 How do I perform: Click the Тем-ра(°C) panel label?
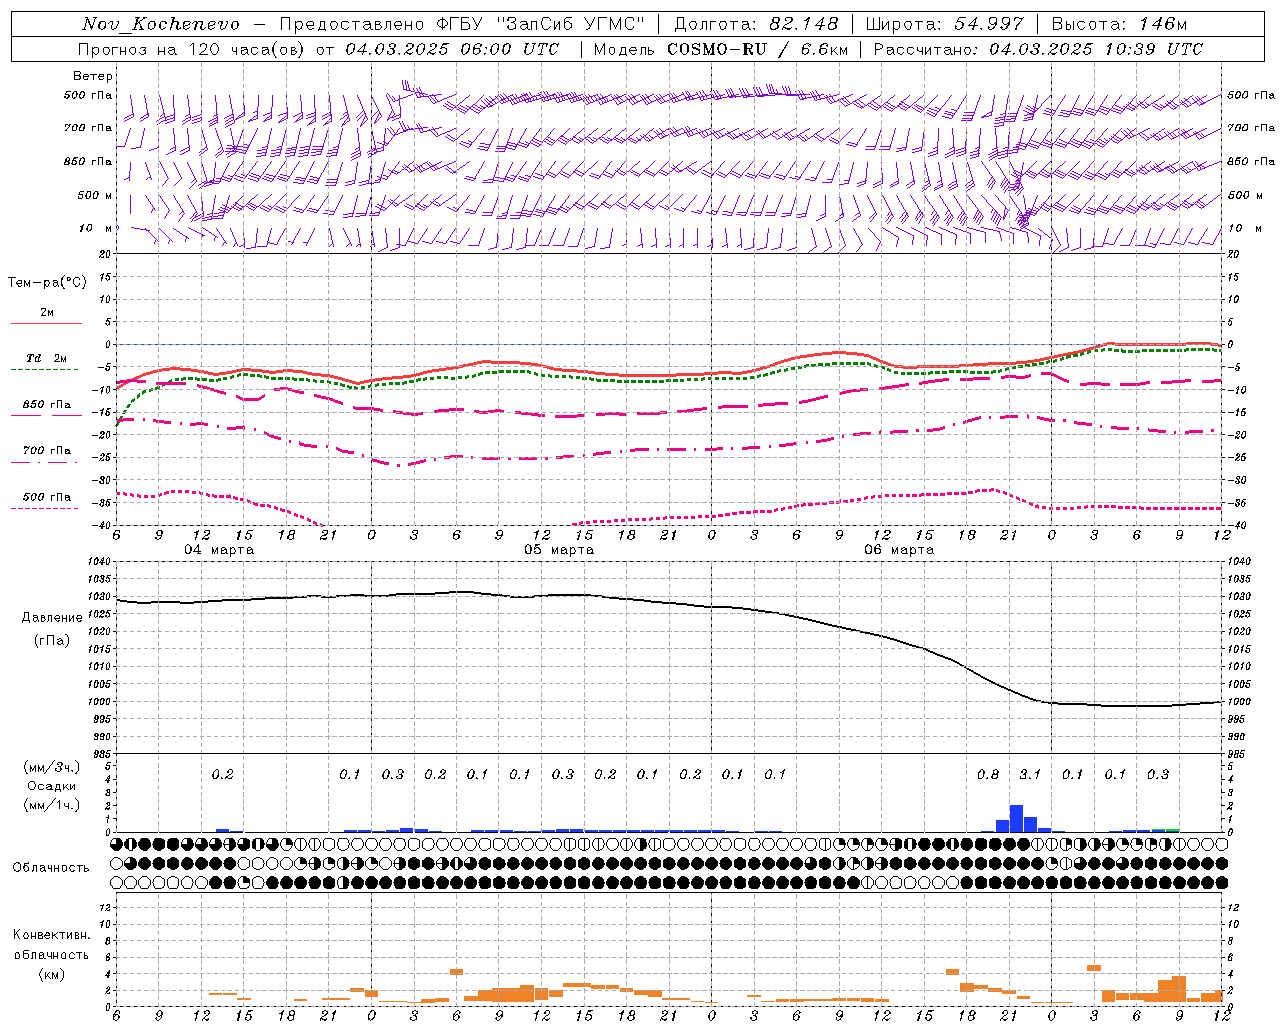48,282
